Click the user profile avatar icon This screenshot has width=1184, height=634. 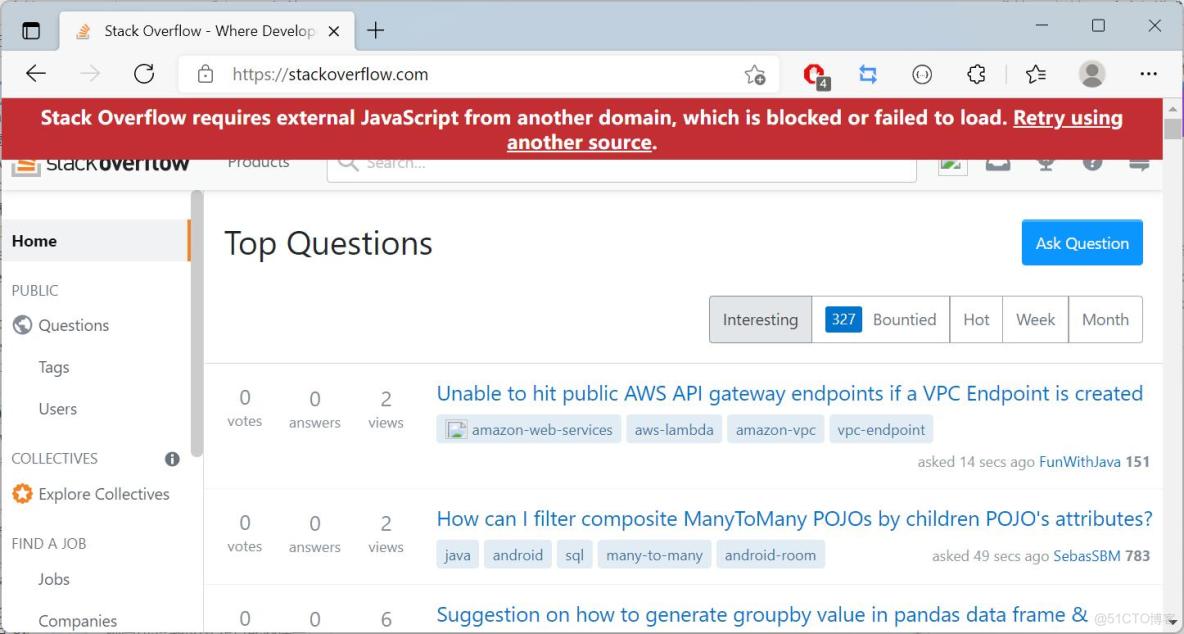click(1092, 74)
